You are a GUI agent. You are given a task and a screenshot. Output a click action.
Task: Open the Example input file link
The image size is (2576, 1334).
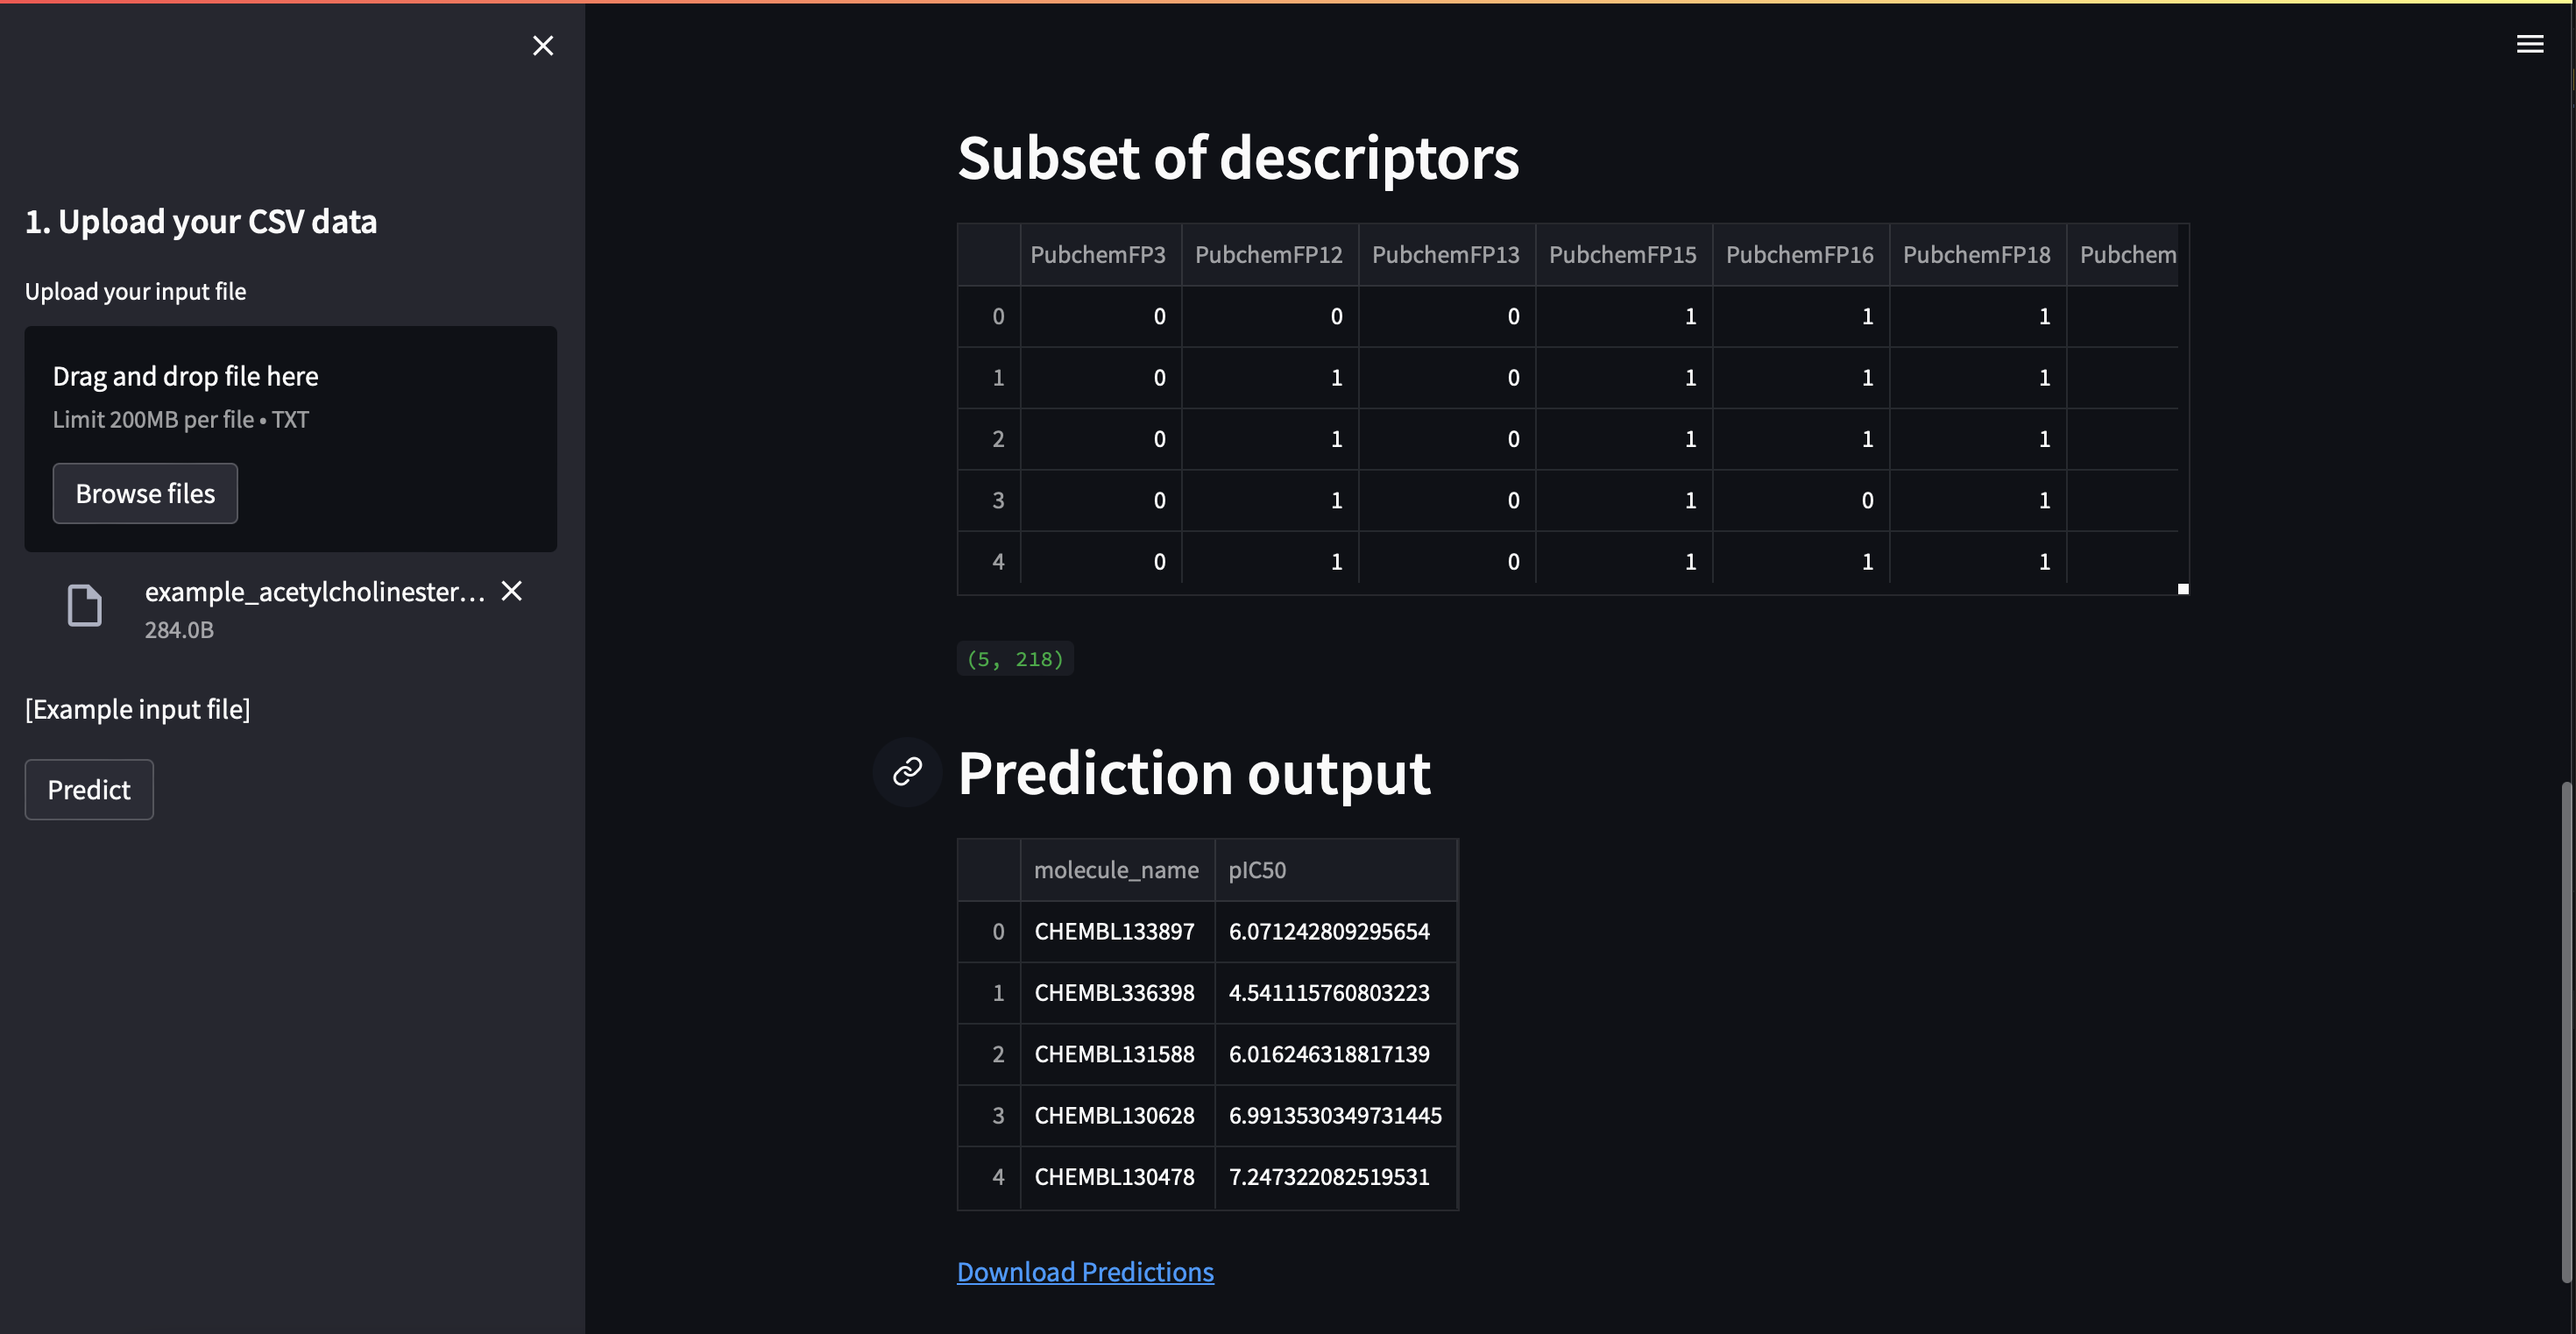pyautogui.click(x=138, y=709)
